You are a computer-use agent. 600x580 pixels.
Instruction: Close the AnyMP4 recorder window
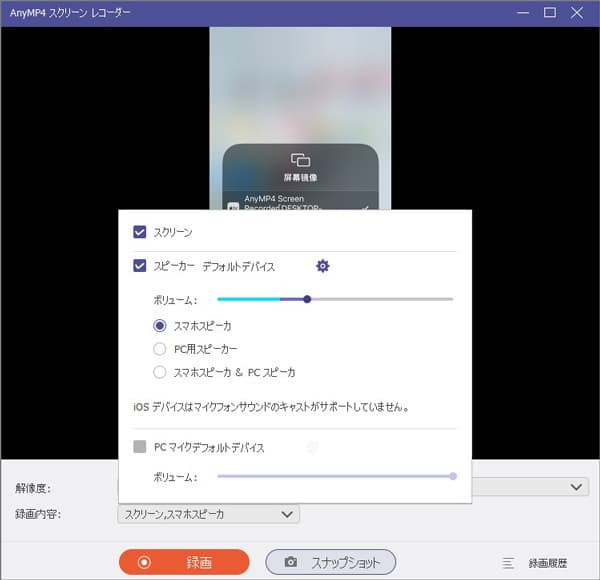point(578,13)
